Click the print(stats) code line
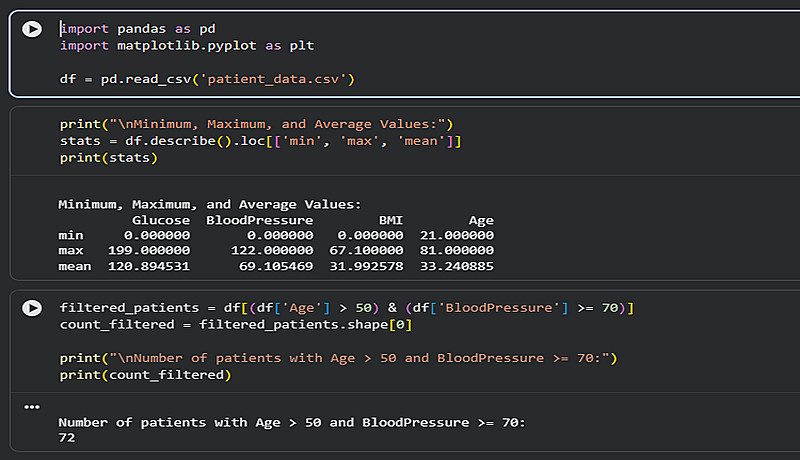This screenshot has width=800, height=460. tap(108, 157)
